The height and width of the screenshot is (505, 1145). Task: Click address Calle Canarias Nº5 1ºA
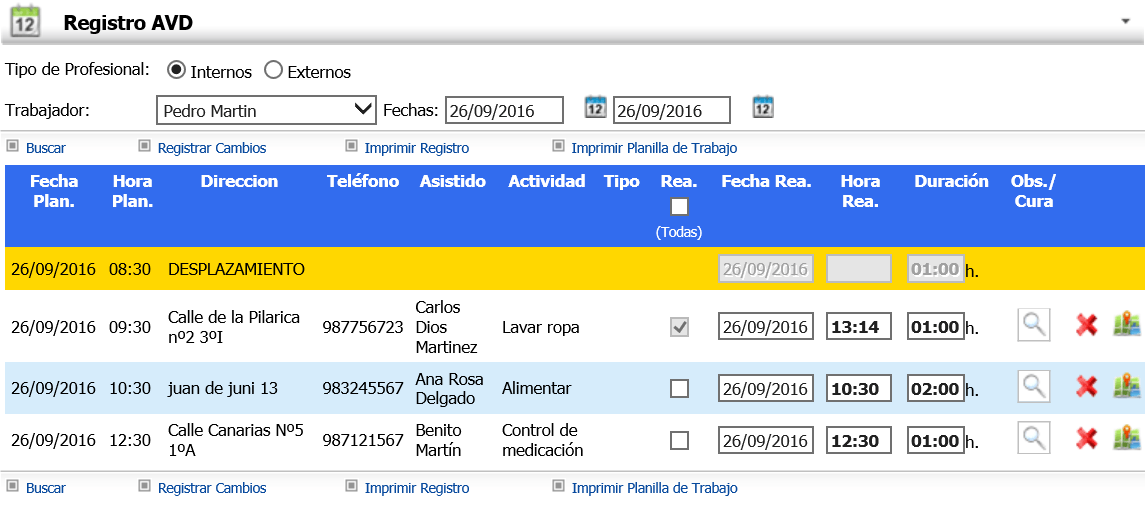(x=235, y=439)
